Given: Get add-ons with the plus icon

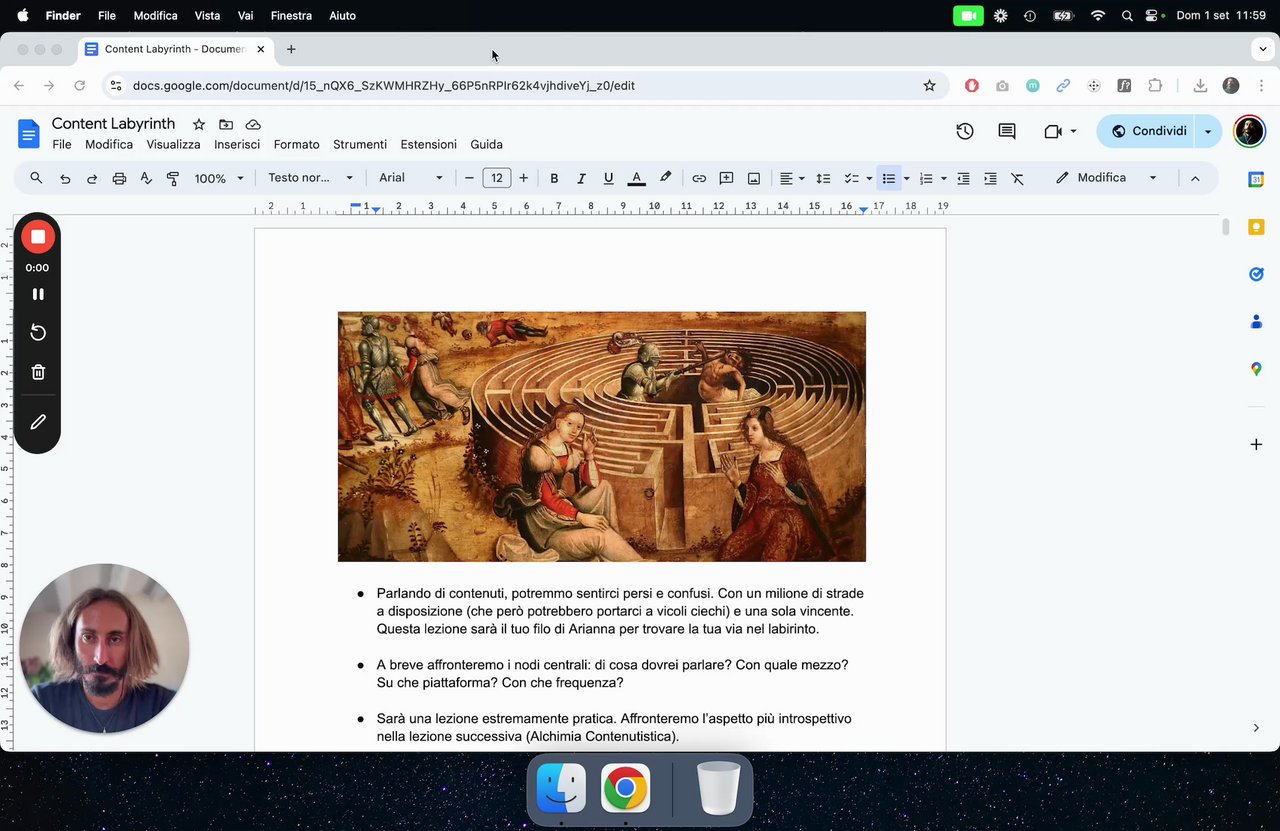Looking at the screenshot, I should tap(1256, 444).
